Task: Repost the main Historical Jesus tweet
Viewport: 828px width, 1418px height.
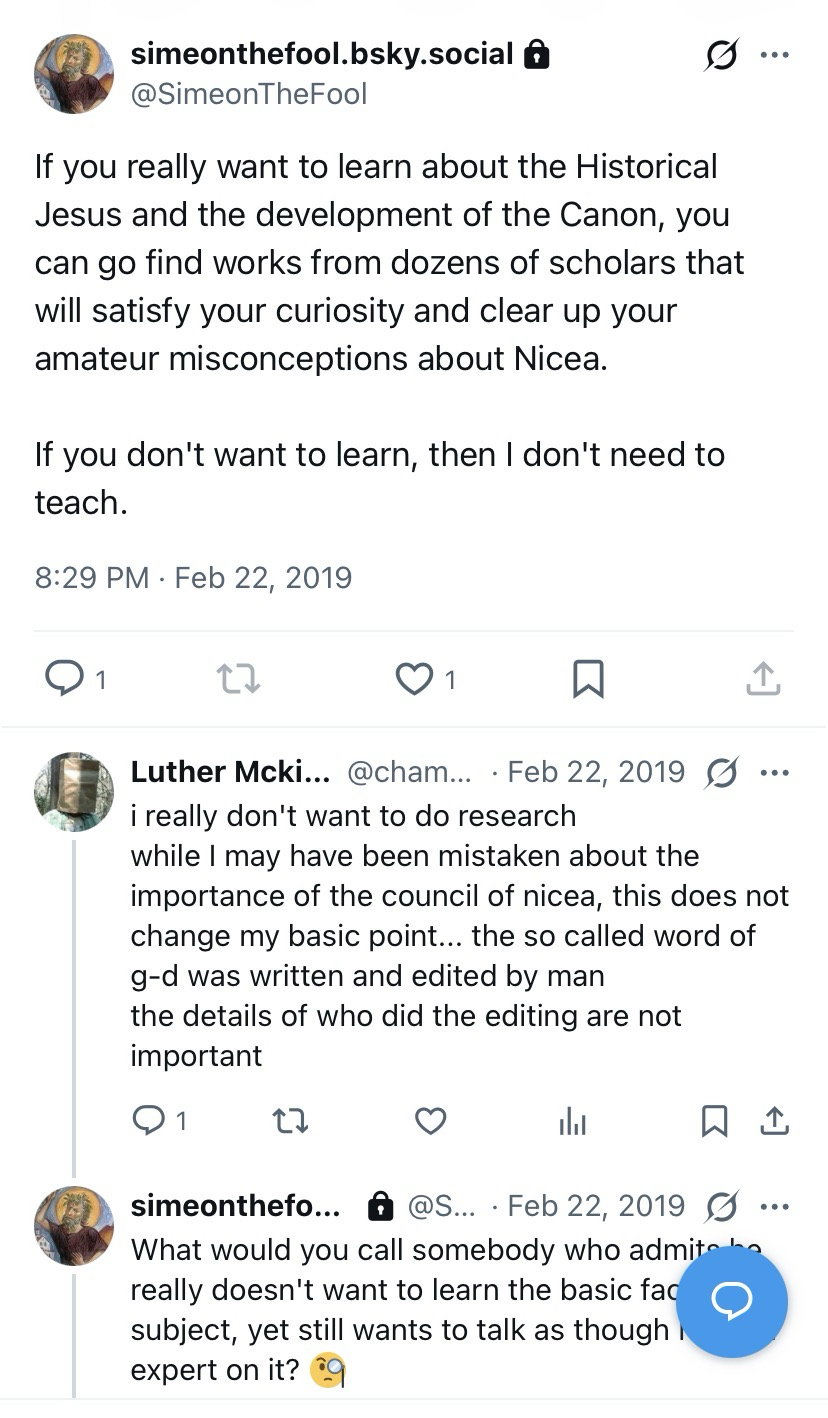Action: [238, 680]
